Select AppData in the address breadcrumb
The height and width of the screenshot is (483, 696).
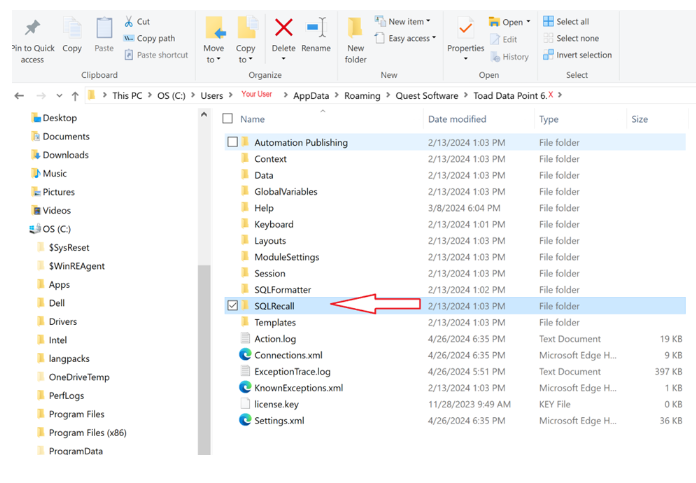tap(310, 95)
